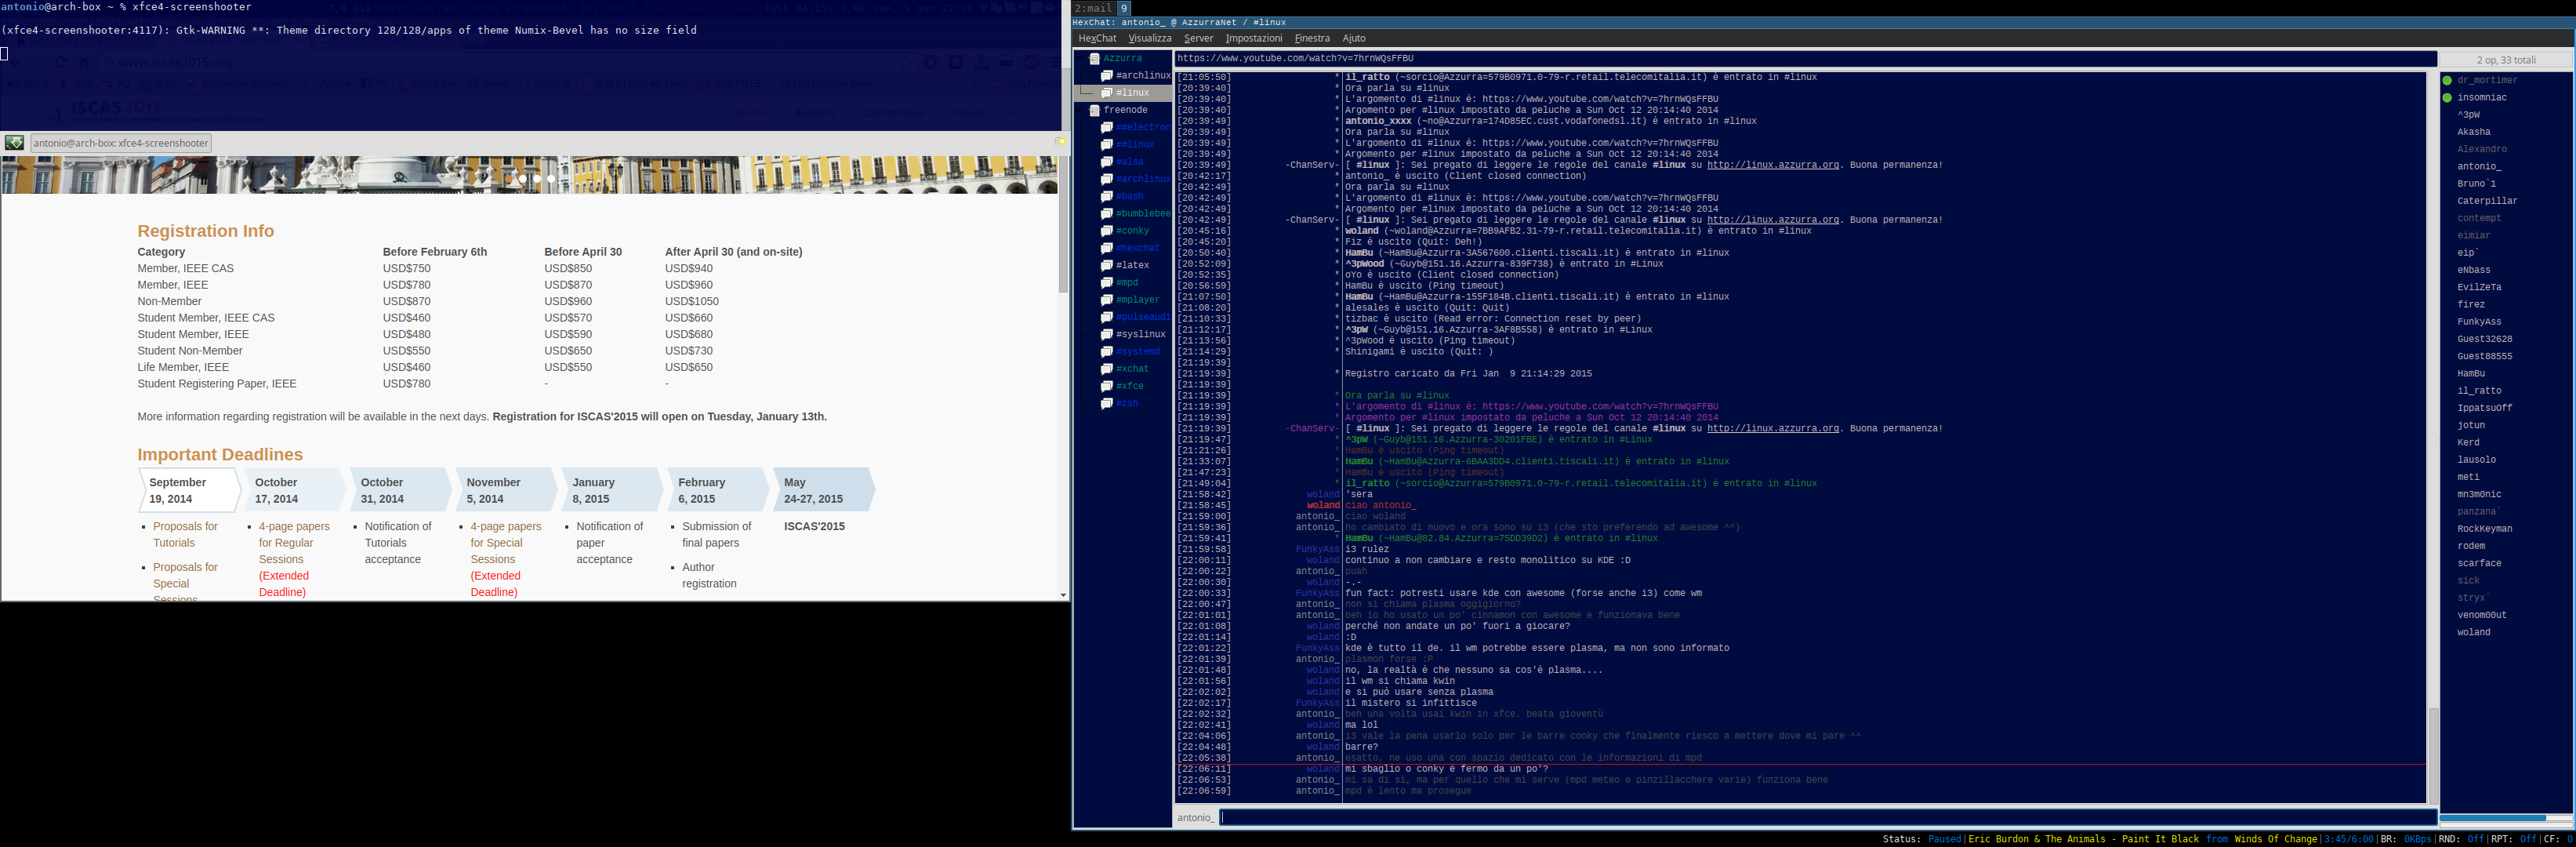Click the 'Paused' player status in the status bar

point(1945,839)
